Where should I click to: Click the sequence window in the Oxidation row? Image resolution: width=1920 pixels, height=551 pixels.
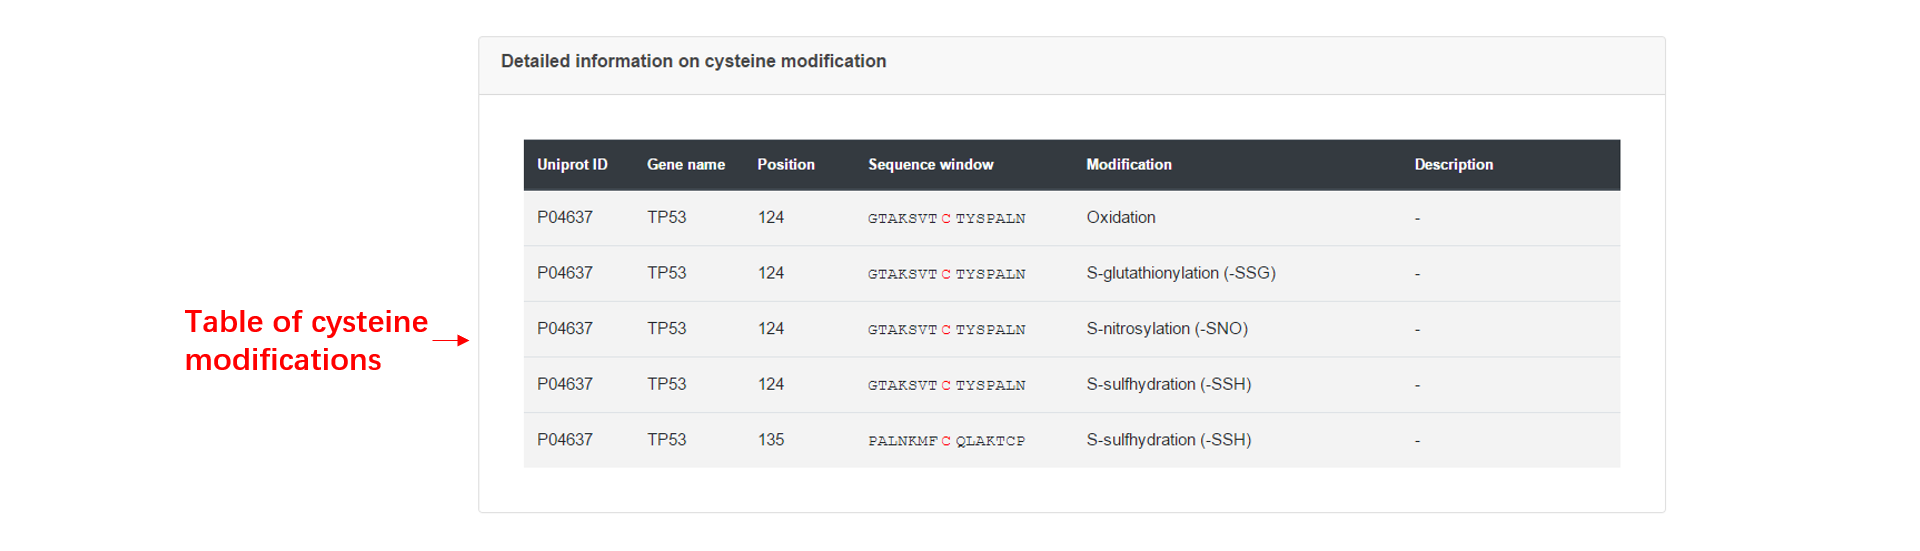coord(947,219)
